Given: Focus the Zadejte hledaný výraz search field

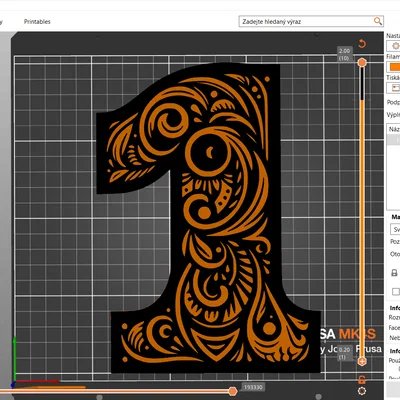Looking at the screenshot, I should point(306,21).
